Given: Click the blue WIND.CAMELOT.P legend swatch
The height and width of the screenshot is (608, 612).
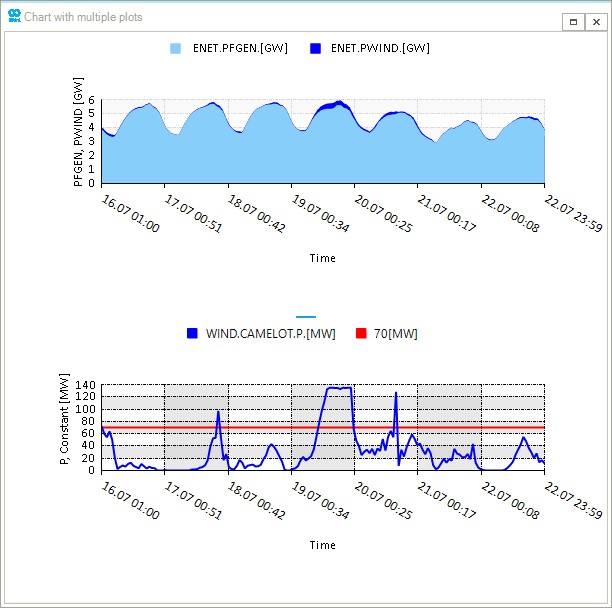Looking at the screenshot, I should [x=192, y=333].
